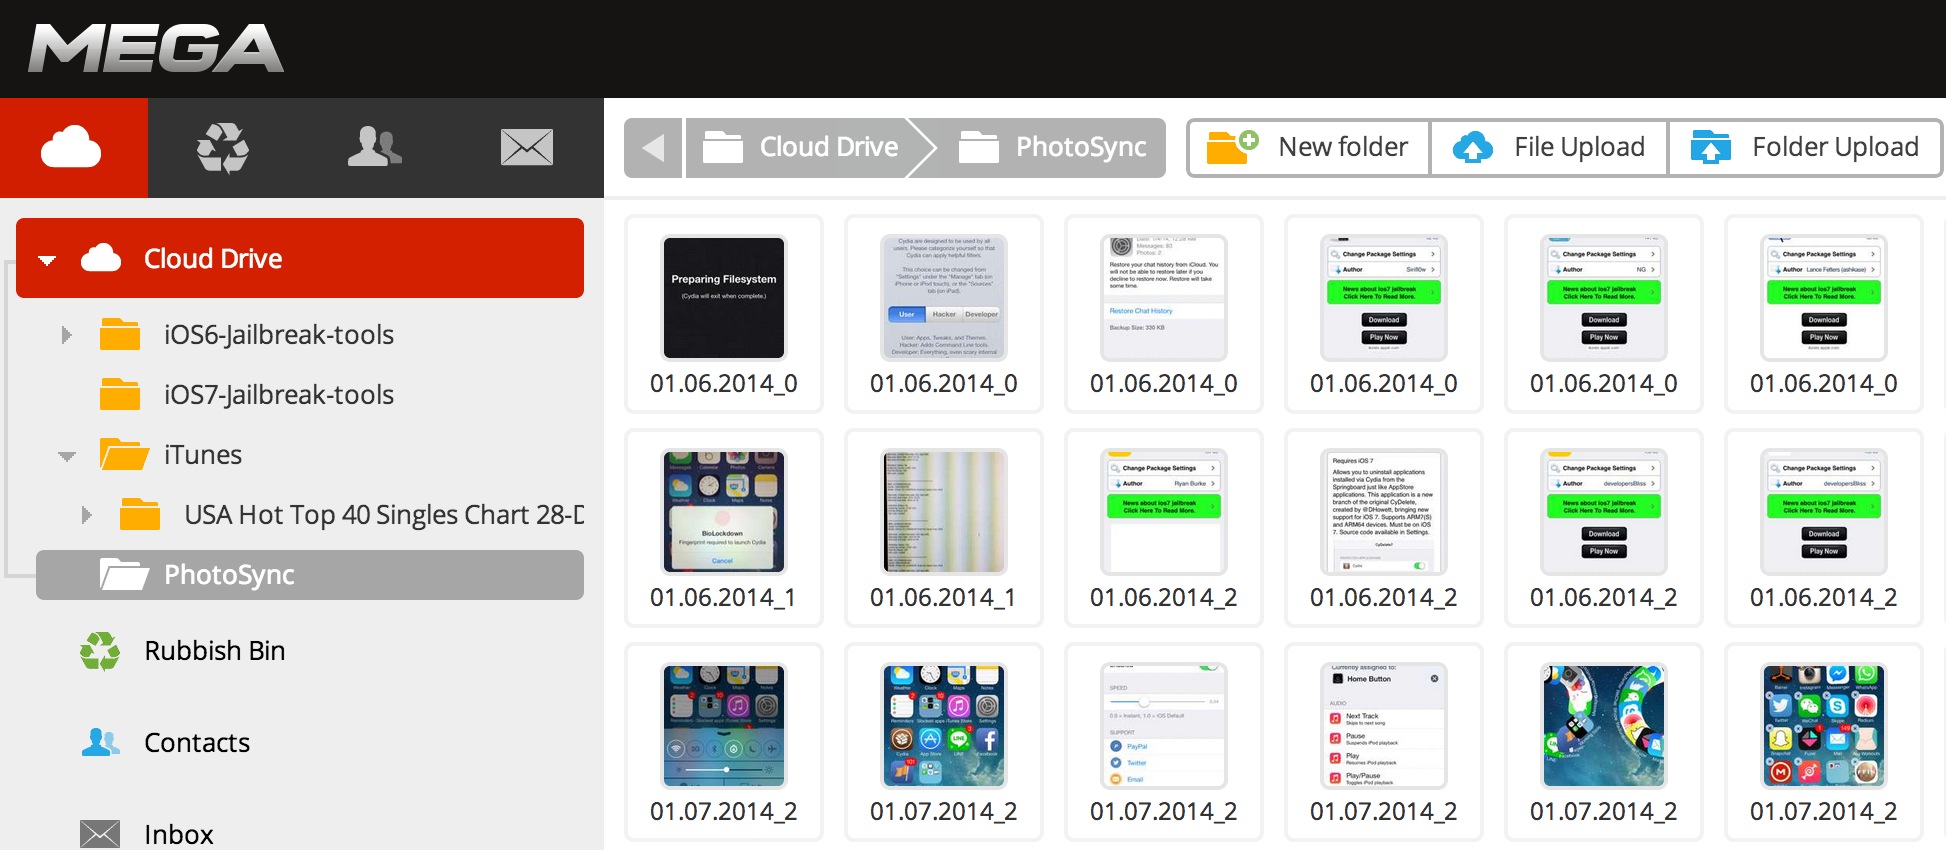This screenshot has width=1946, height=850.
Task: Click the Folder Upload button
Action: (x=1805, y=148)
